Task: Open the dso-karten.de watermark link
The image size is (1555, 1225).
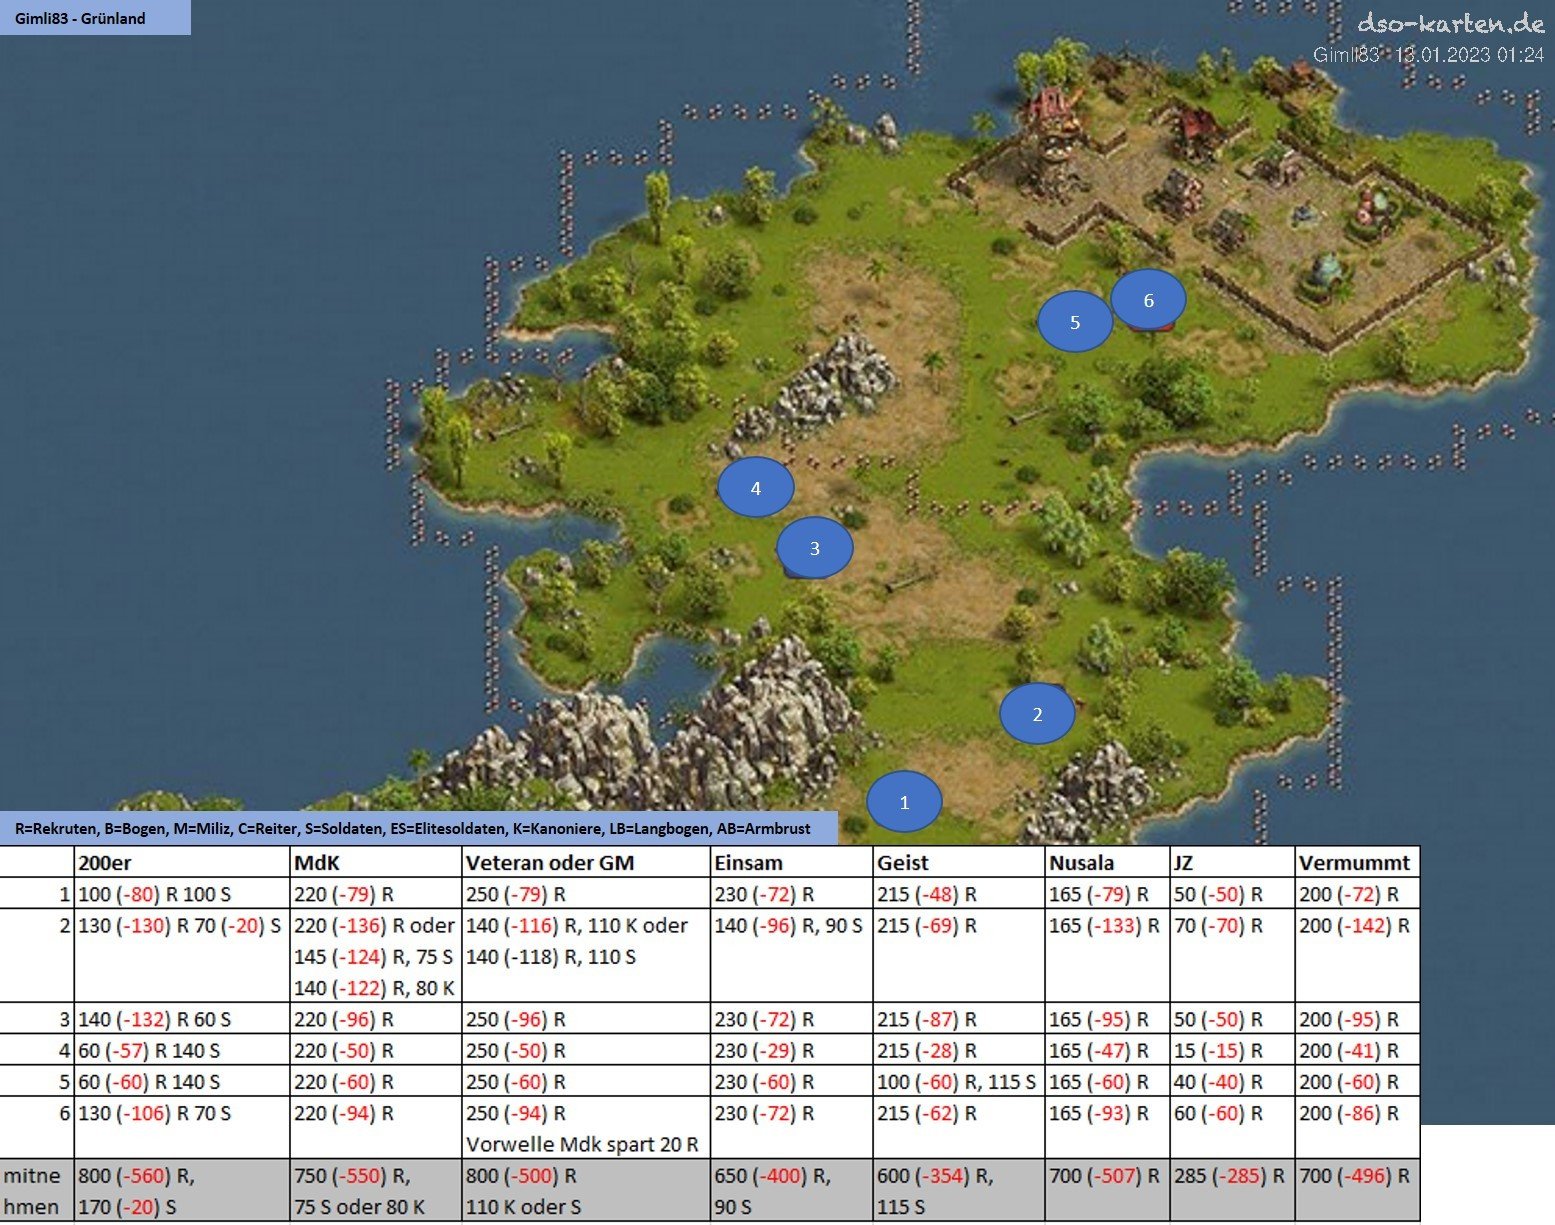Action: pyautogui.click(x=1450, y=25)
